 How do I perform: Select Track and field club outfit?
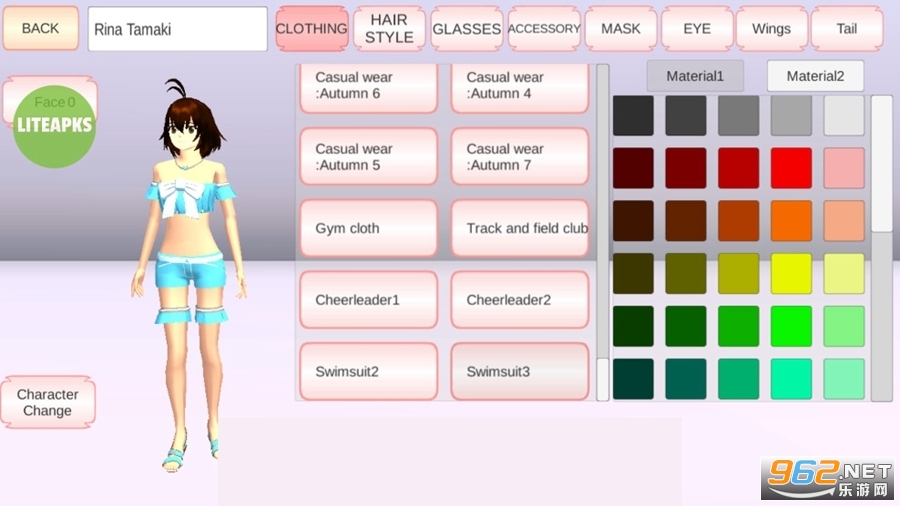click(519, 228)
